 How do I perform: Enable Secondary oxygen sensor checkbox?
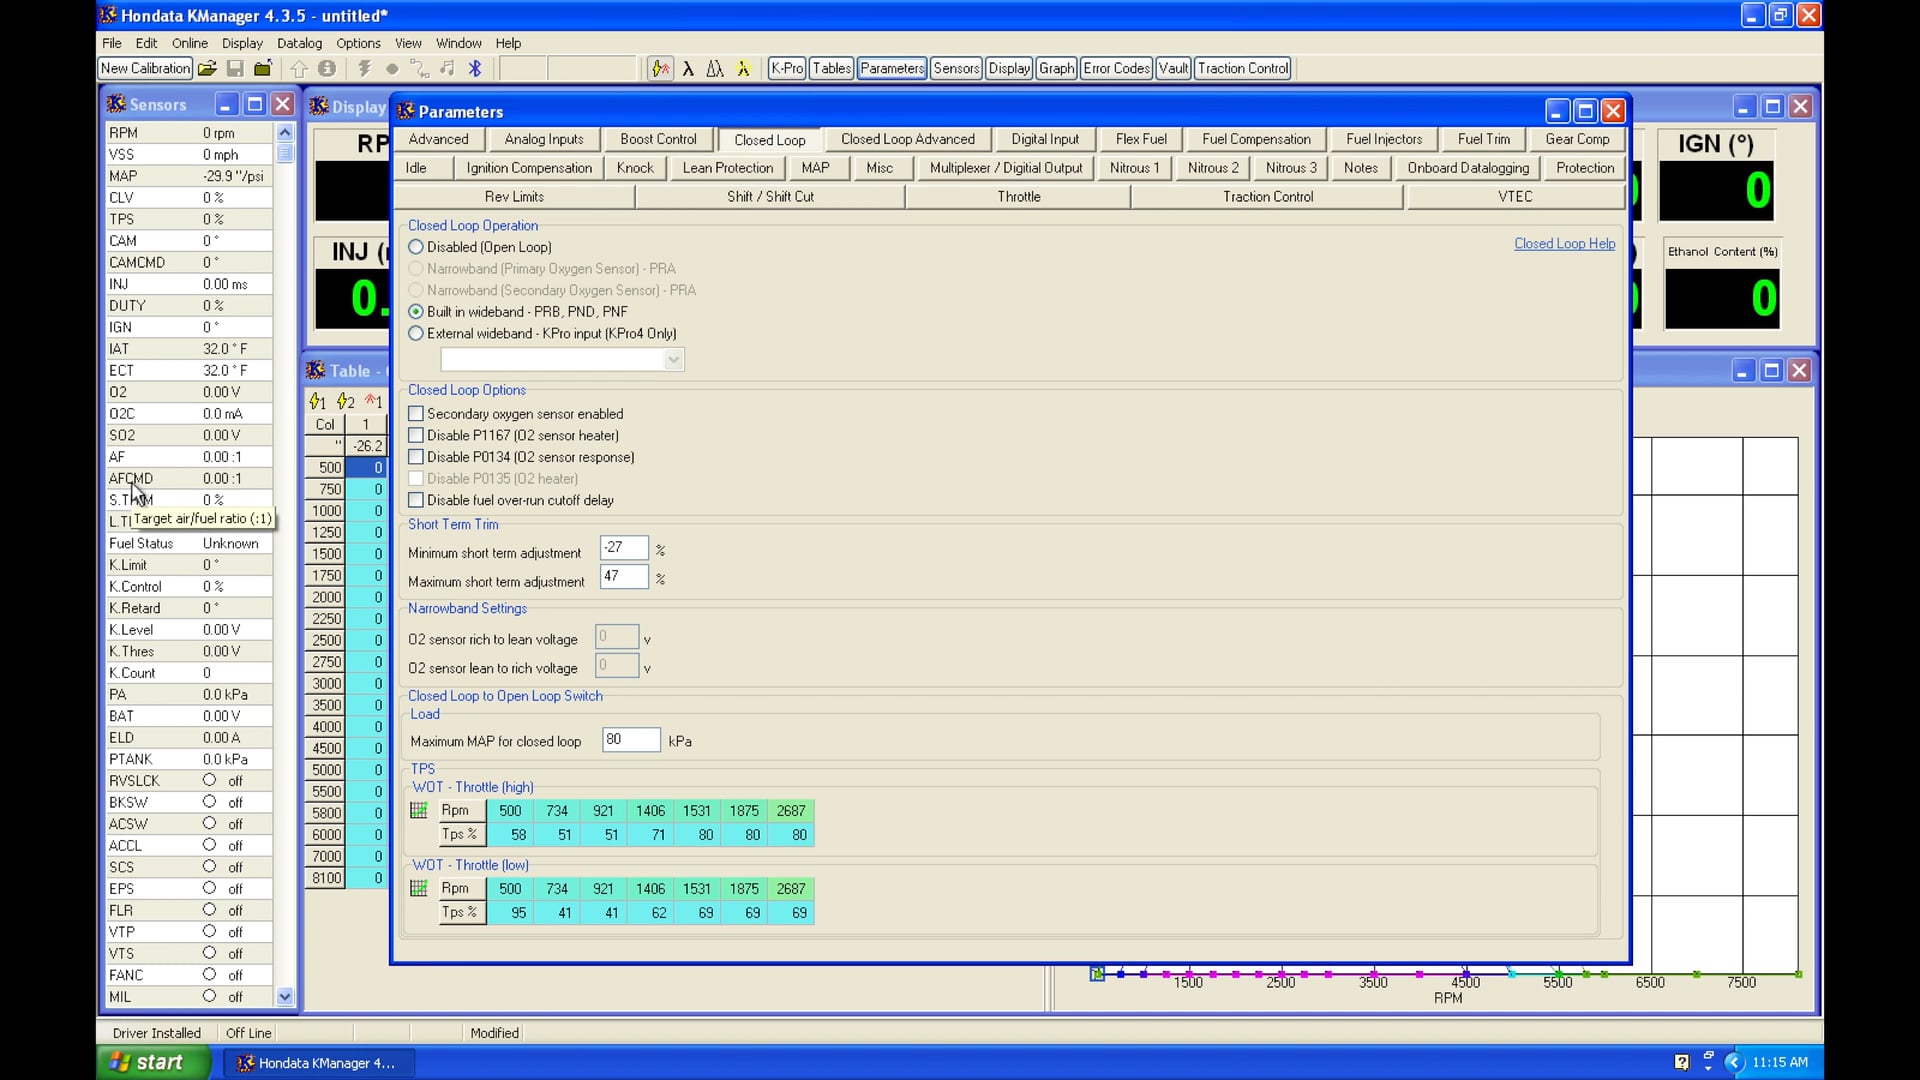coord(416,414)
